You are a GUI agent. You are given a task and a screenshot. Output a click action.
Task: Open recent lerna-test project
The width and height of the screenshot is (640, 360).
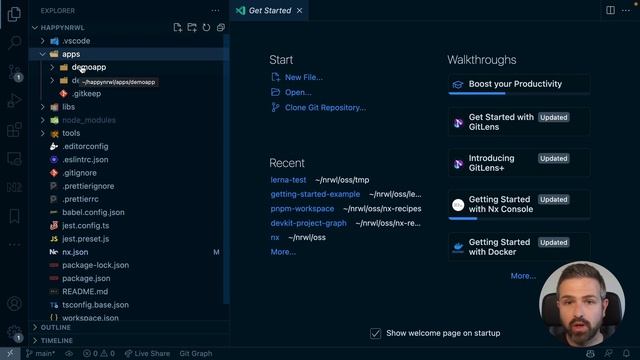point(288,180)
